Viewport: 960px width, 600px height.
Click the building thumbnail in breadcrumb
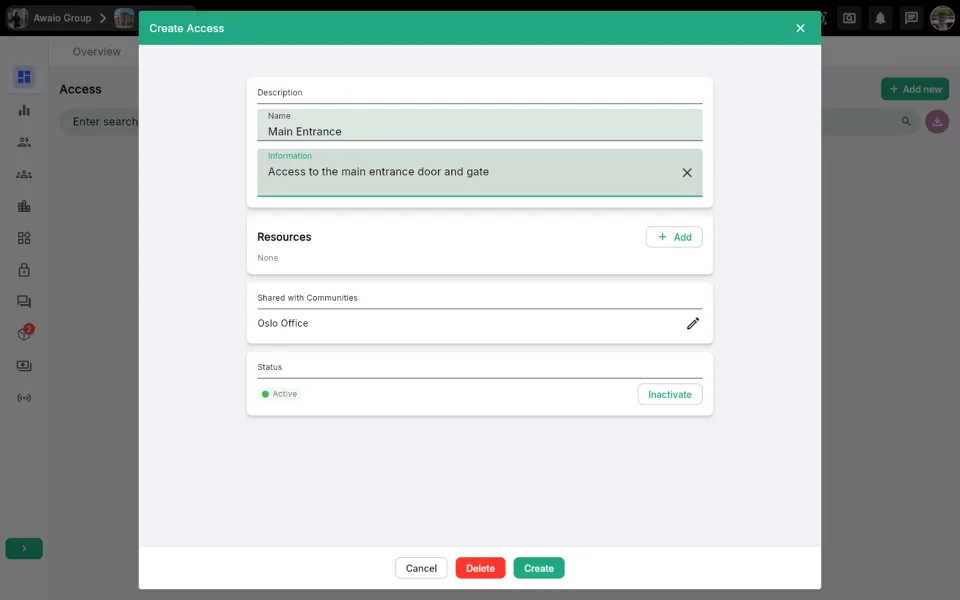pyautogui.click(x=124, y=18)
